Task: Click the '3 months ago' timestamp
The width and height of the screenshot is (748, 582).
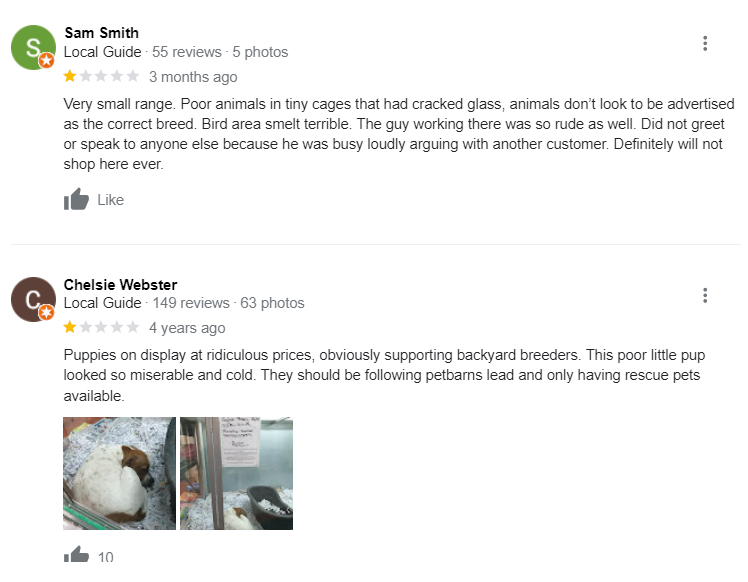Action: 193,77
